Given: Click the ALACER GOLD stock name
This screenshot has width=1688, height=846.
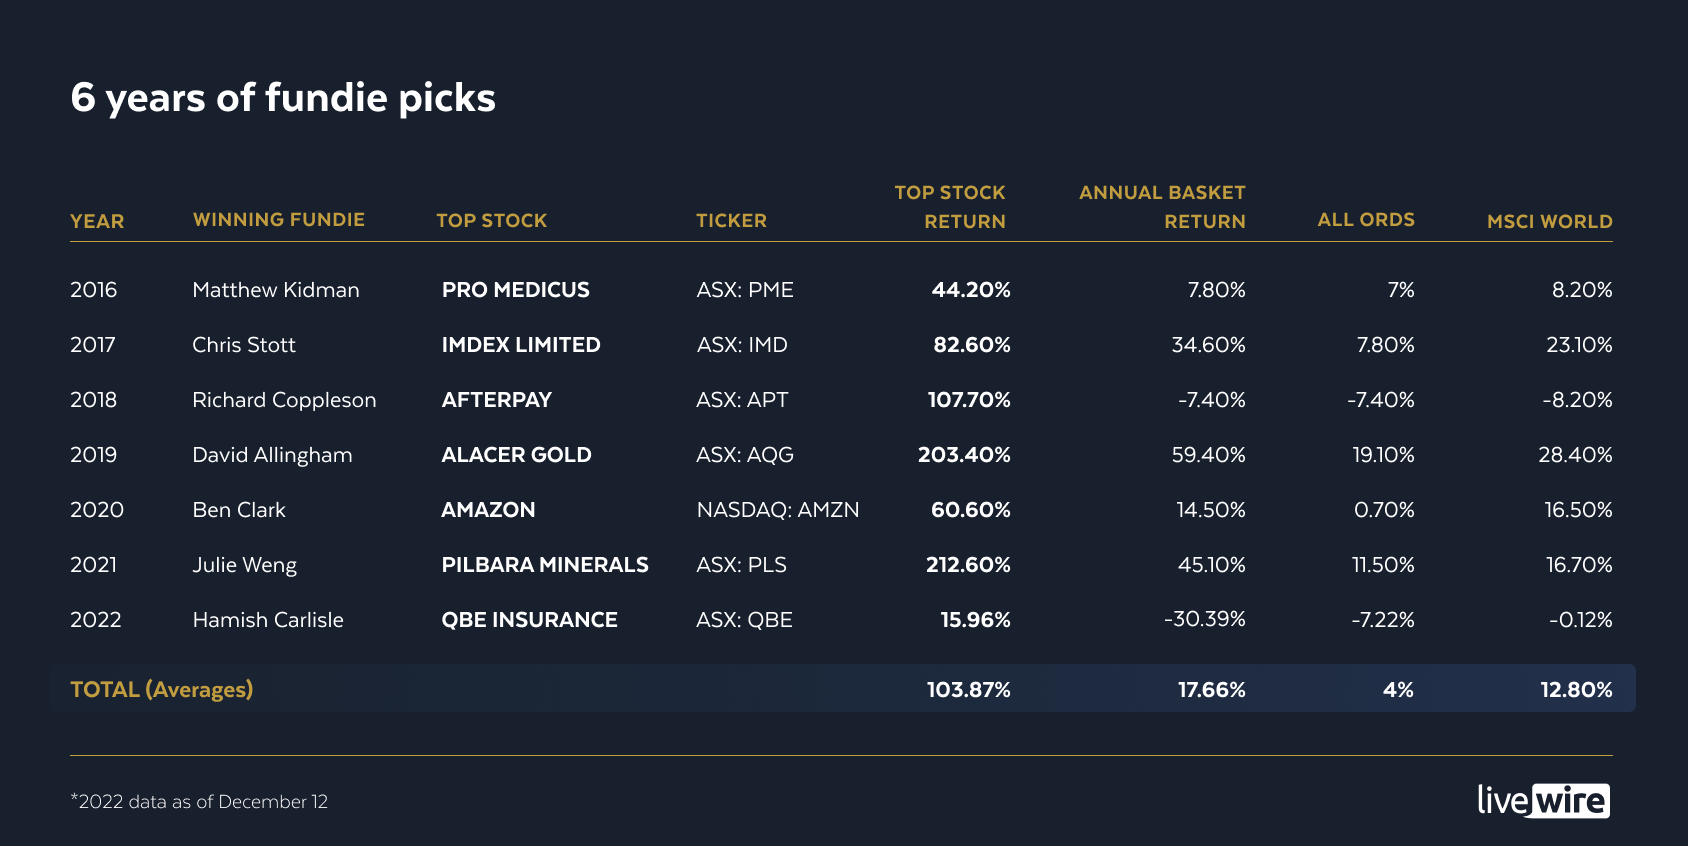Looking at the screenshot, I should pyautogui.click(x=516, y=455).
